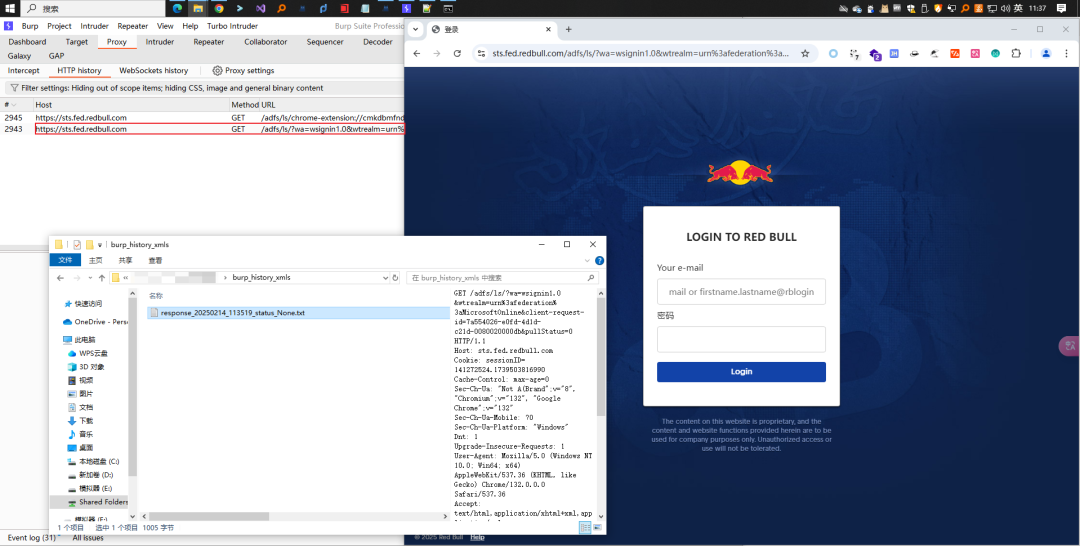This screenshot has width=1080, height=546.
Task: Open the Burp menu in Burp Suite
Action: point(30,26)
